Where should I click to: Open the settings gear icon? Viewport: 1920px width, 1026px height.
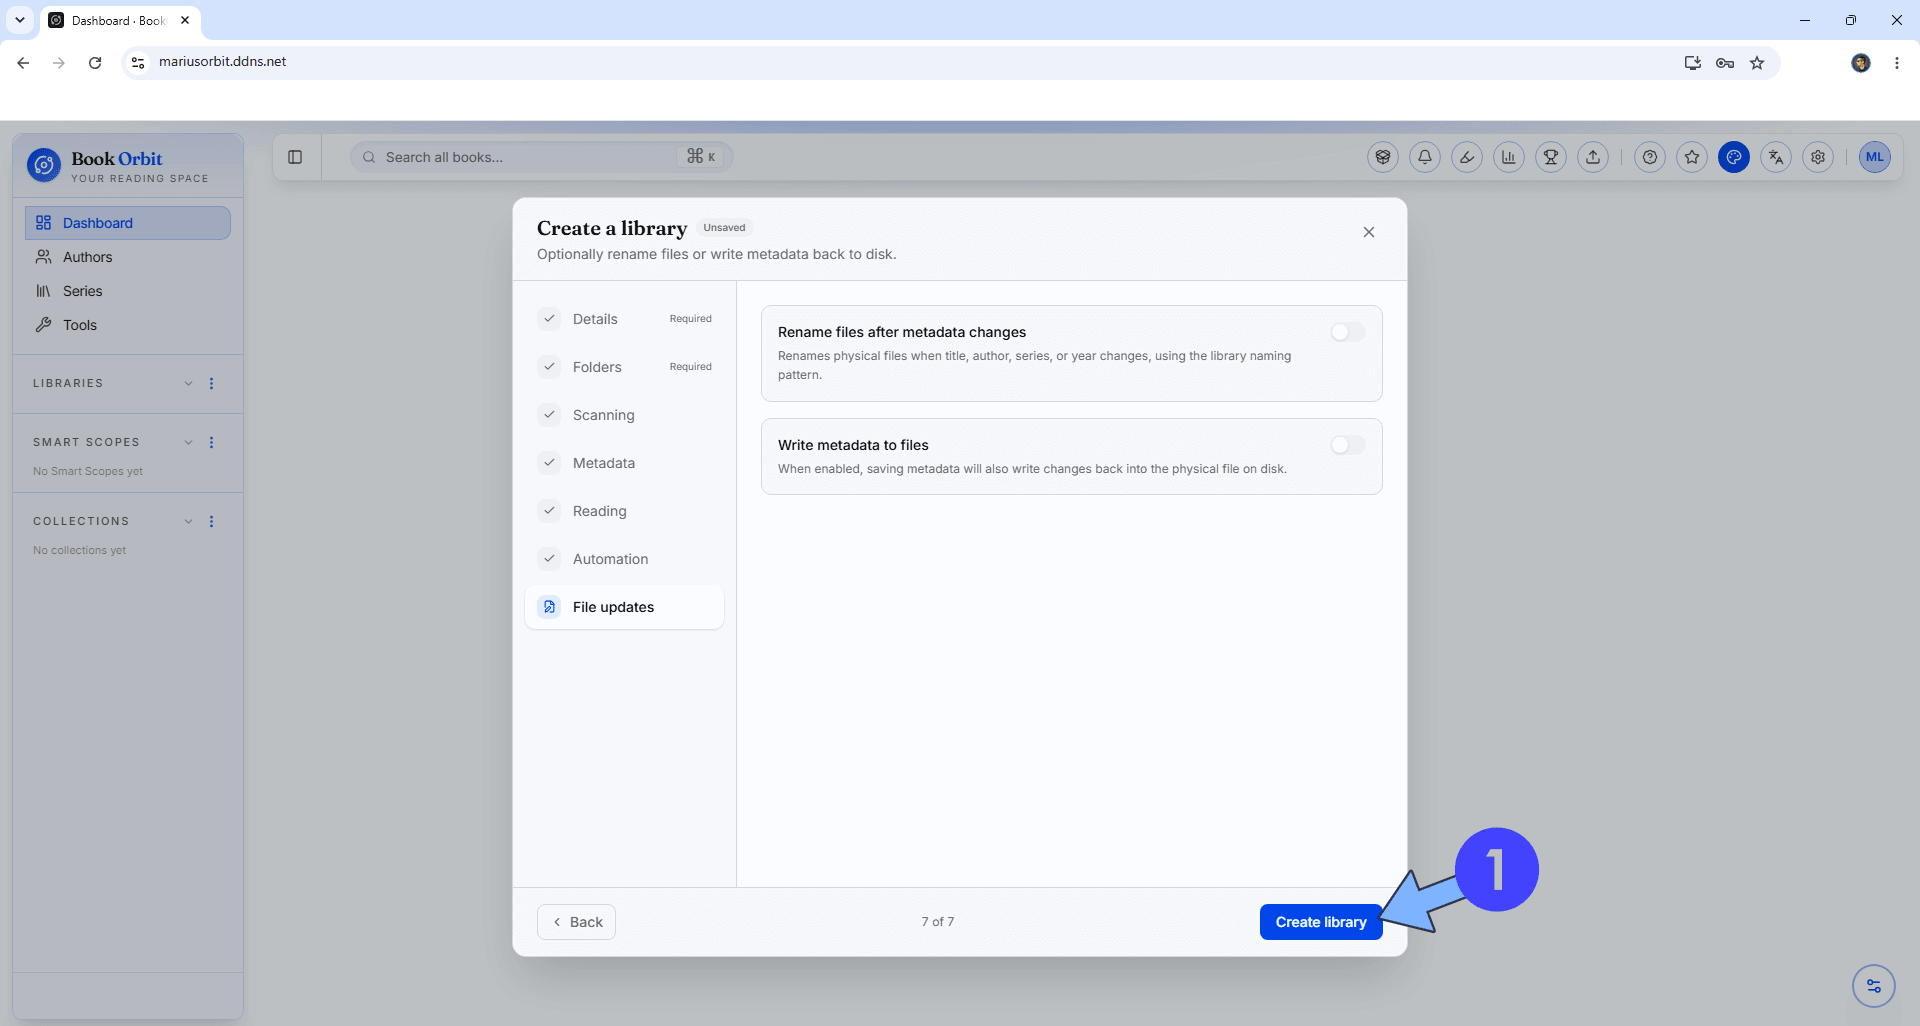(x=1818, y=157)
